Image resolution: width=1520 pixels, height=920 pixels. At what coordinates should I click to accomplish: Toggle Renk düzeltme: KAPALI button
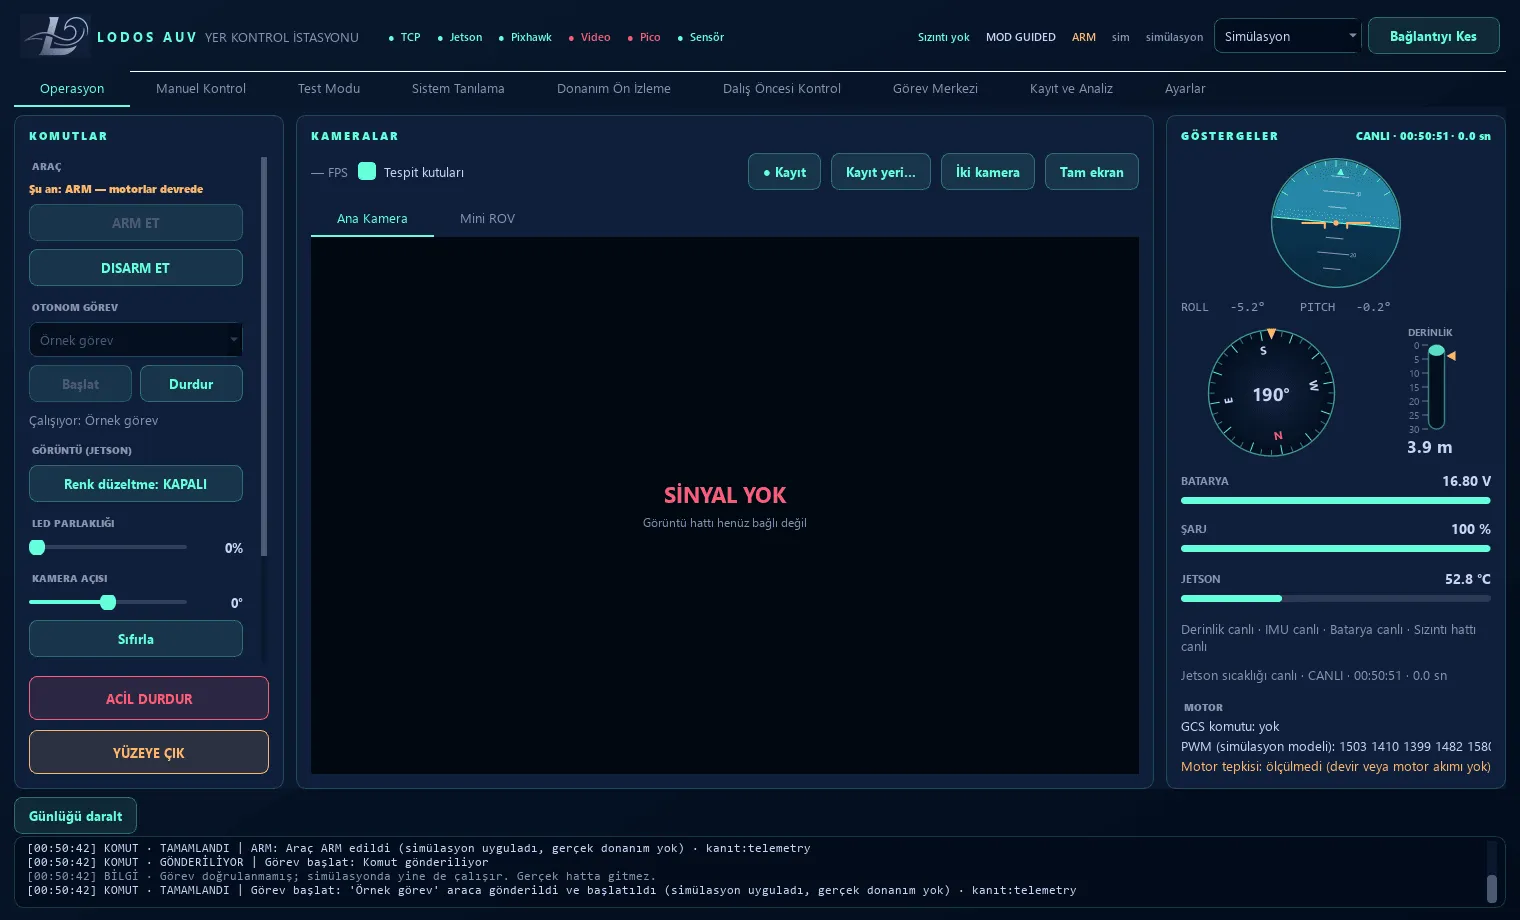tap(136, 484)
